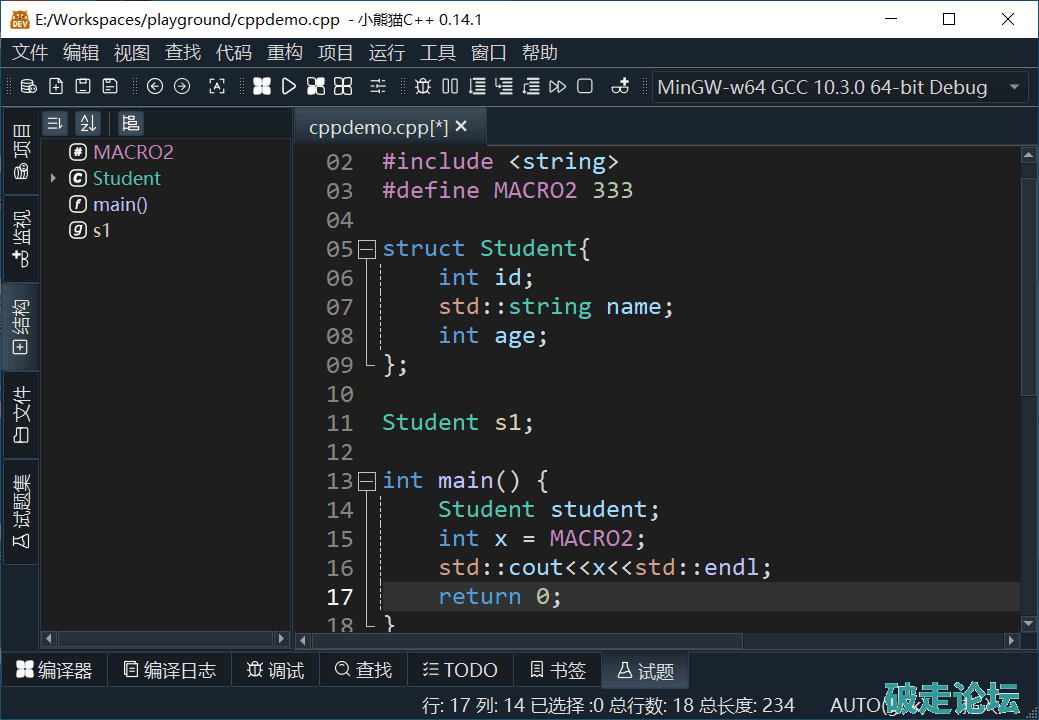Select main() in the structure tree
This screenshot has width=1039, height=720.
coord(120,204)
